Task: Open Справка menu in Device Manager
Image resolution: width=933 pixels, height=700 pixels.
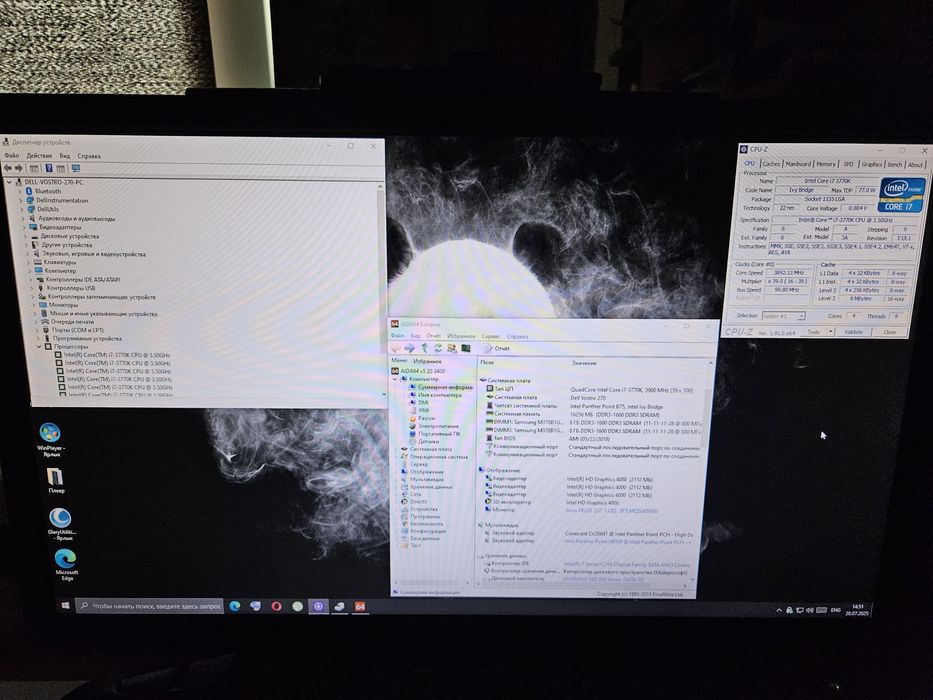Action: pyautogui.click(x=89, y=156)
